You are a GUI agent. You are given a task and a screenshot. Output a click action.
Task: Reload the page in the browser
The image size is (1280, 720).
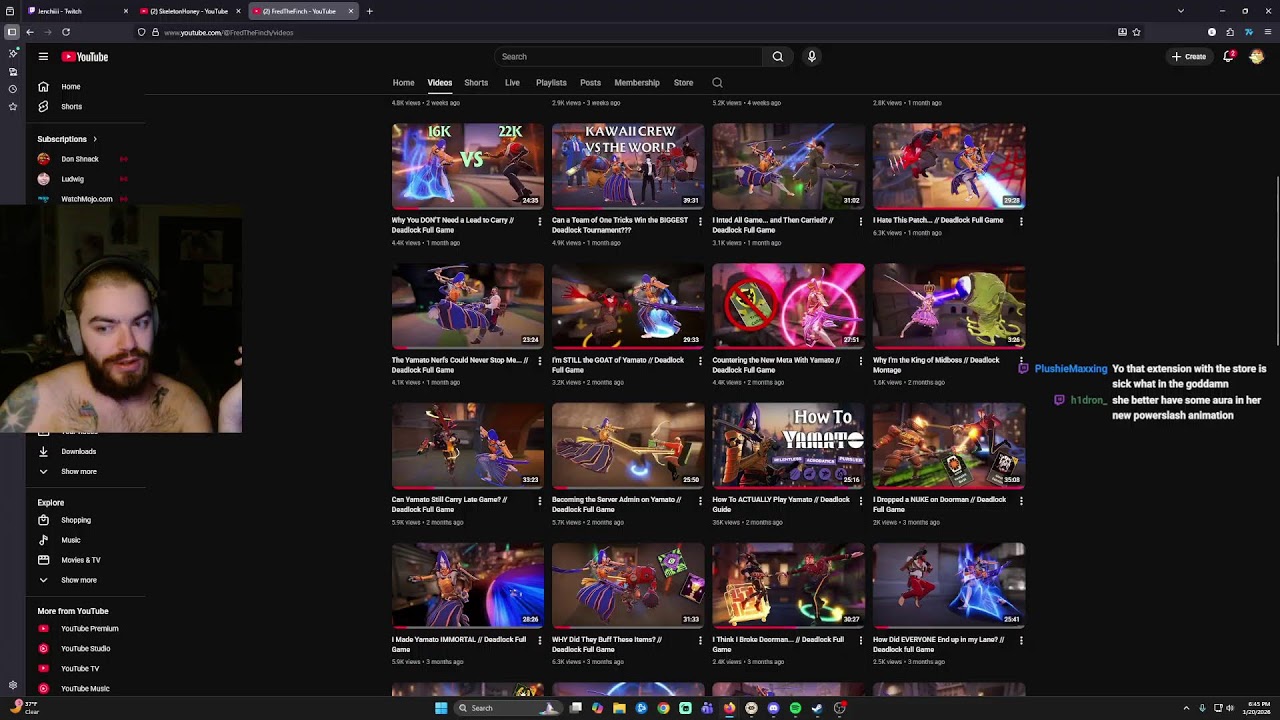coord(66,32)
